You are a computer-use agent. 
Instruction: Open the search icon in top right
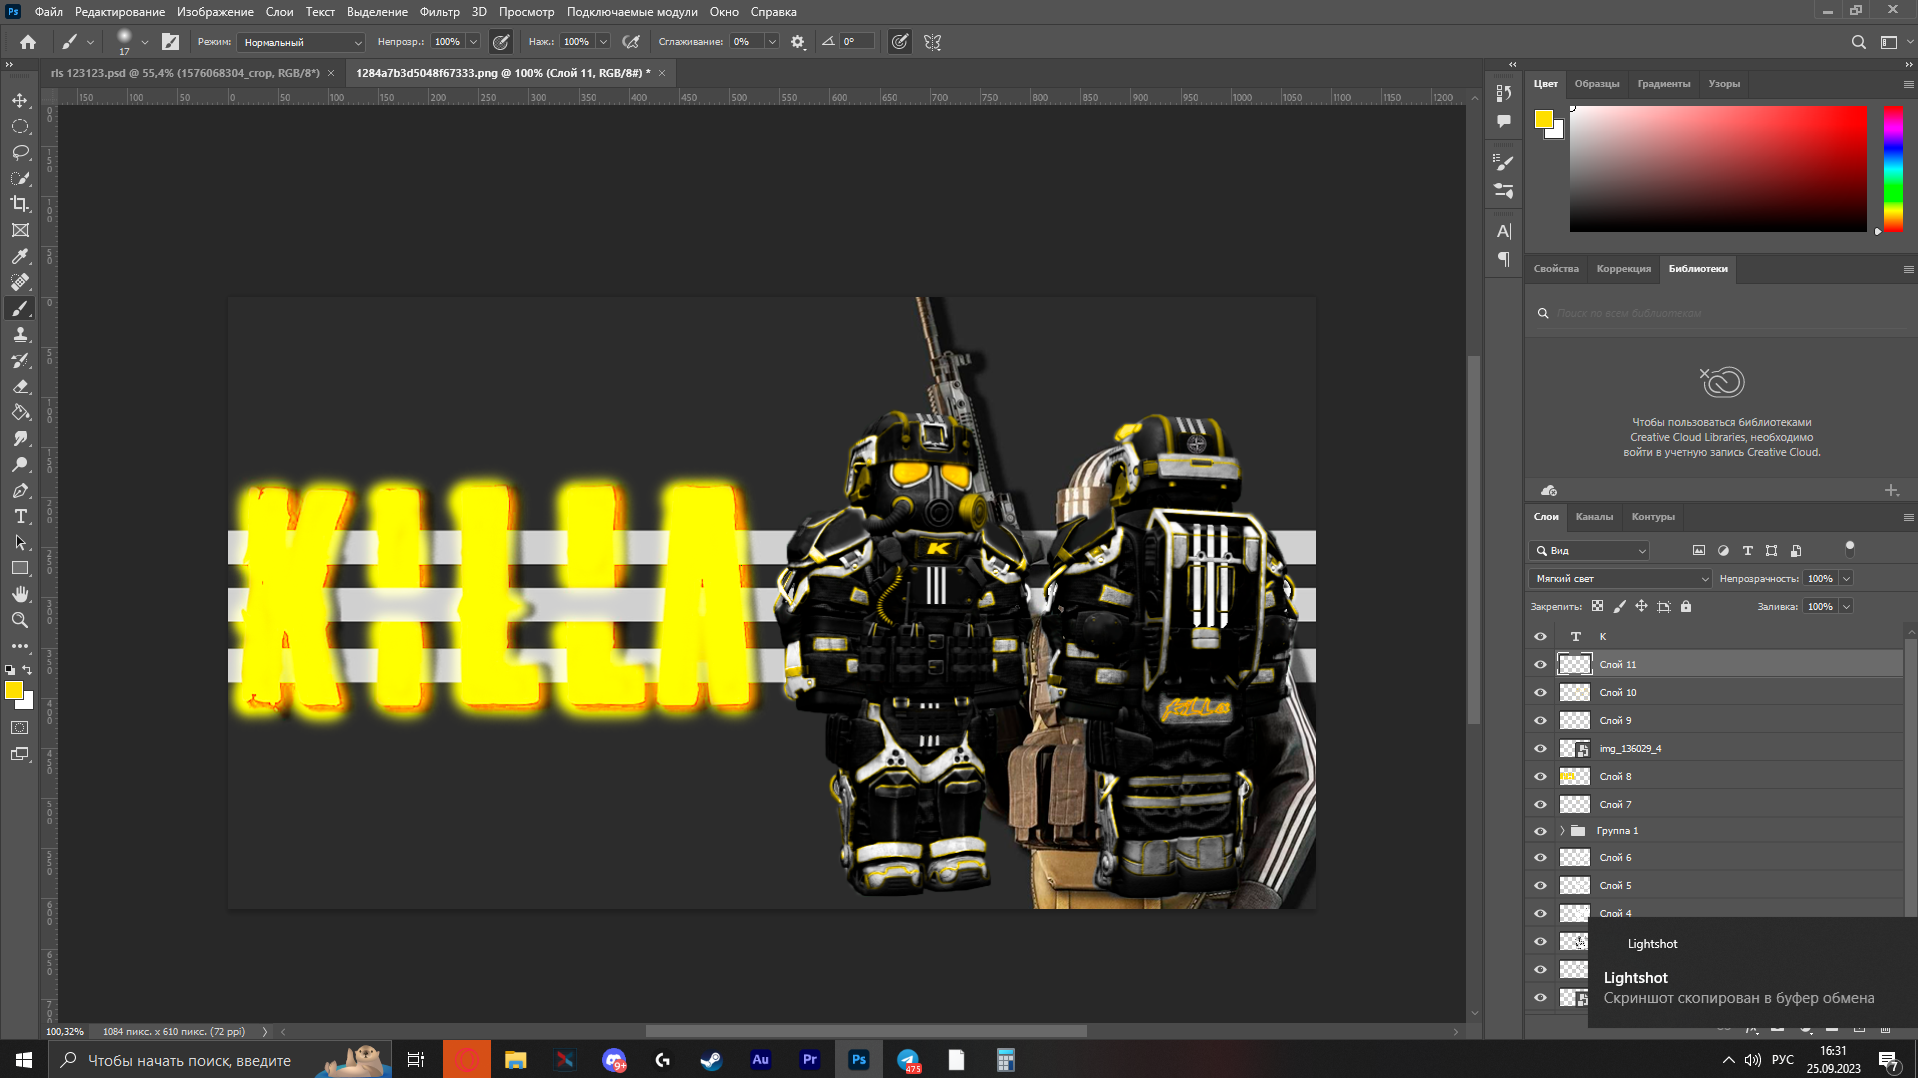[1858, 42]
